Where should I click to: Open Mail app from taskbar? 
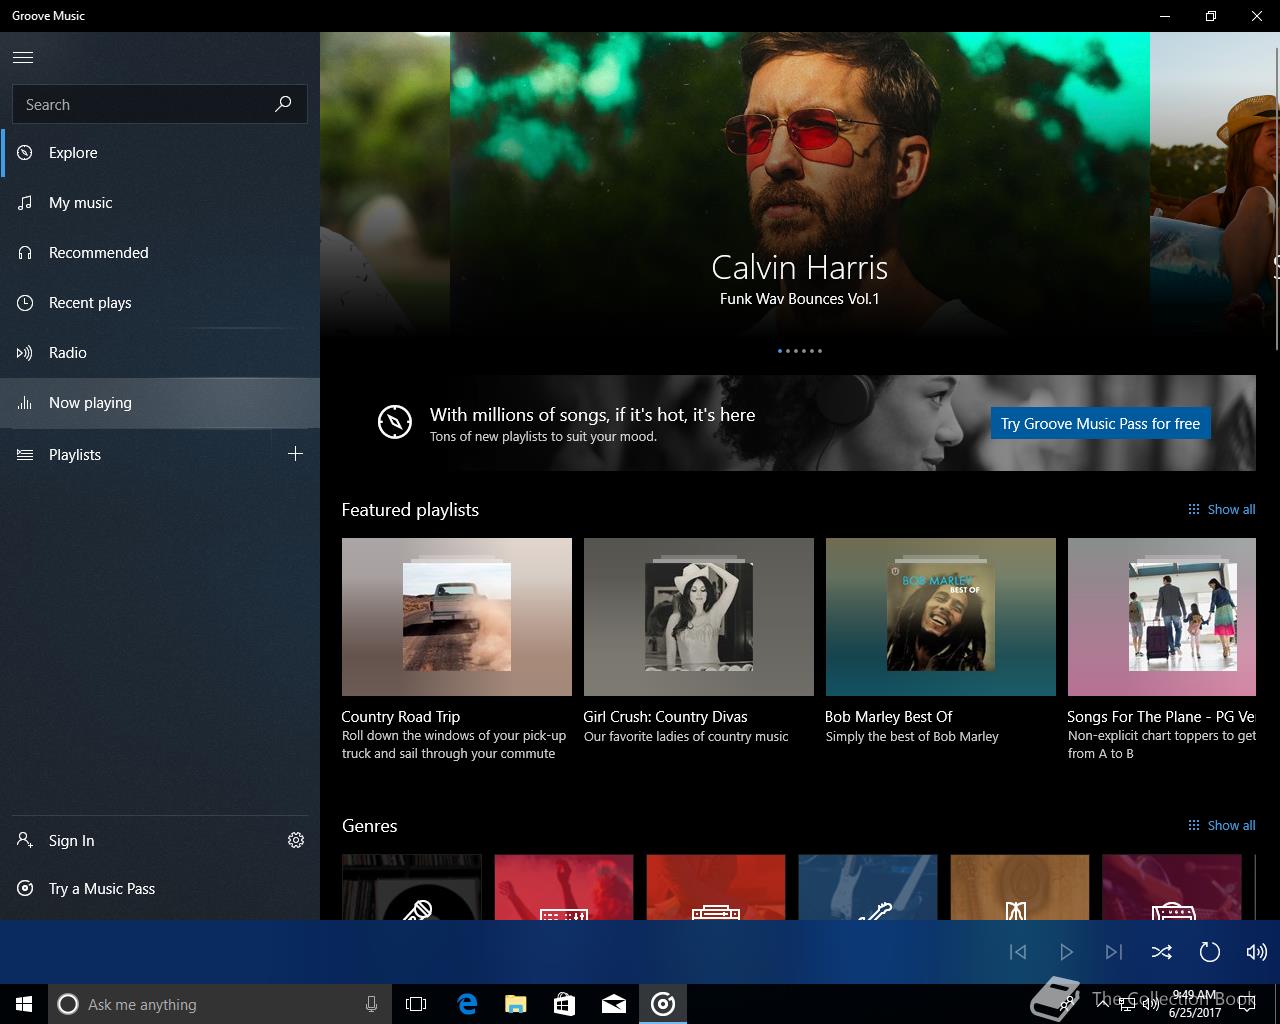pyautogui.click(x=614, y=1004)
